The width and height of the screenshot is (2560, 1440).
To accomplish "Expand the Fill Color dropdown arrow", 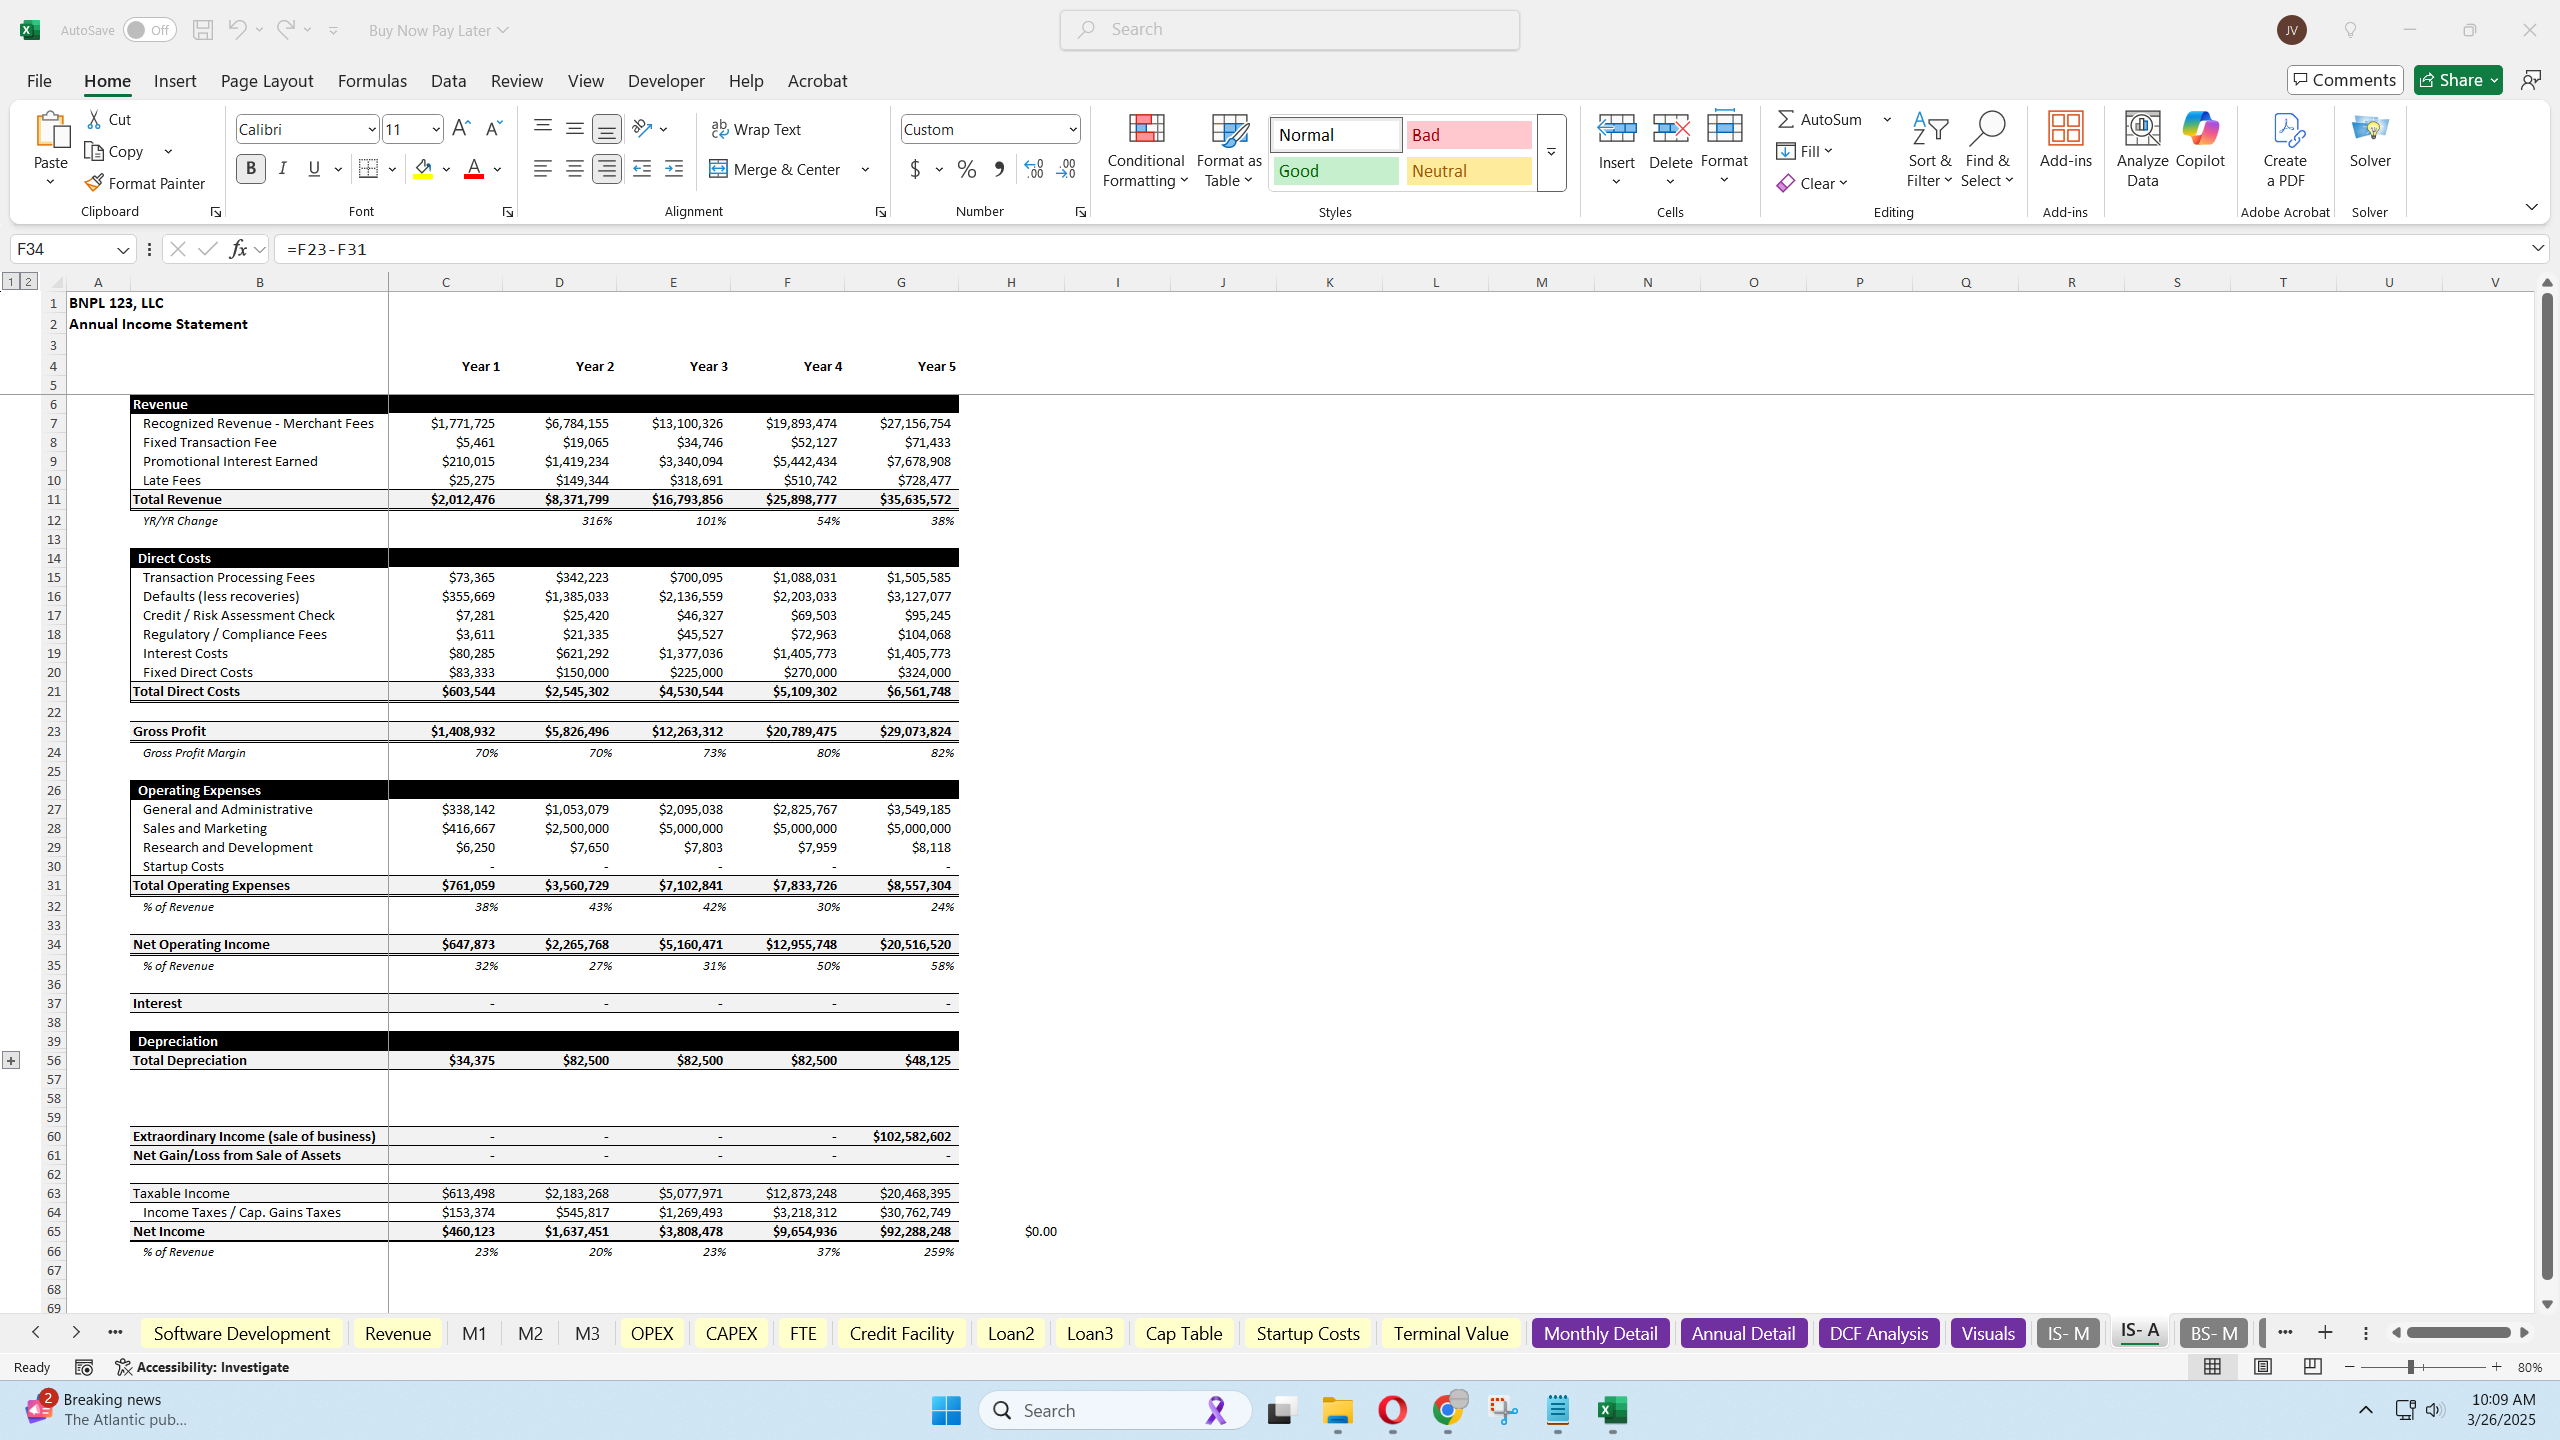I will (446, 169).
